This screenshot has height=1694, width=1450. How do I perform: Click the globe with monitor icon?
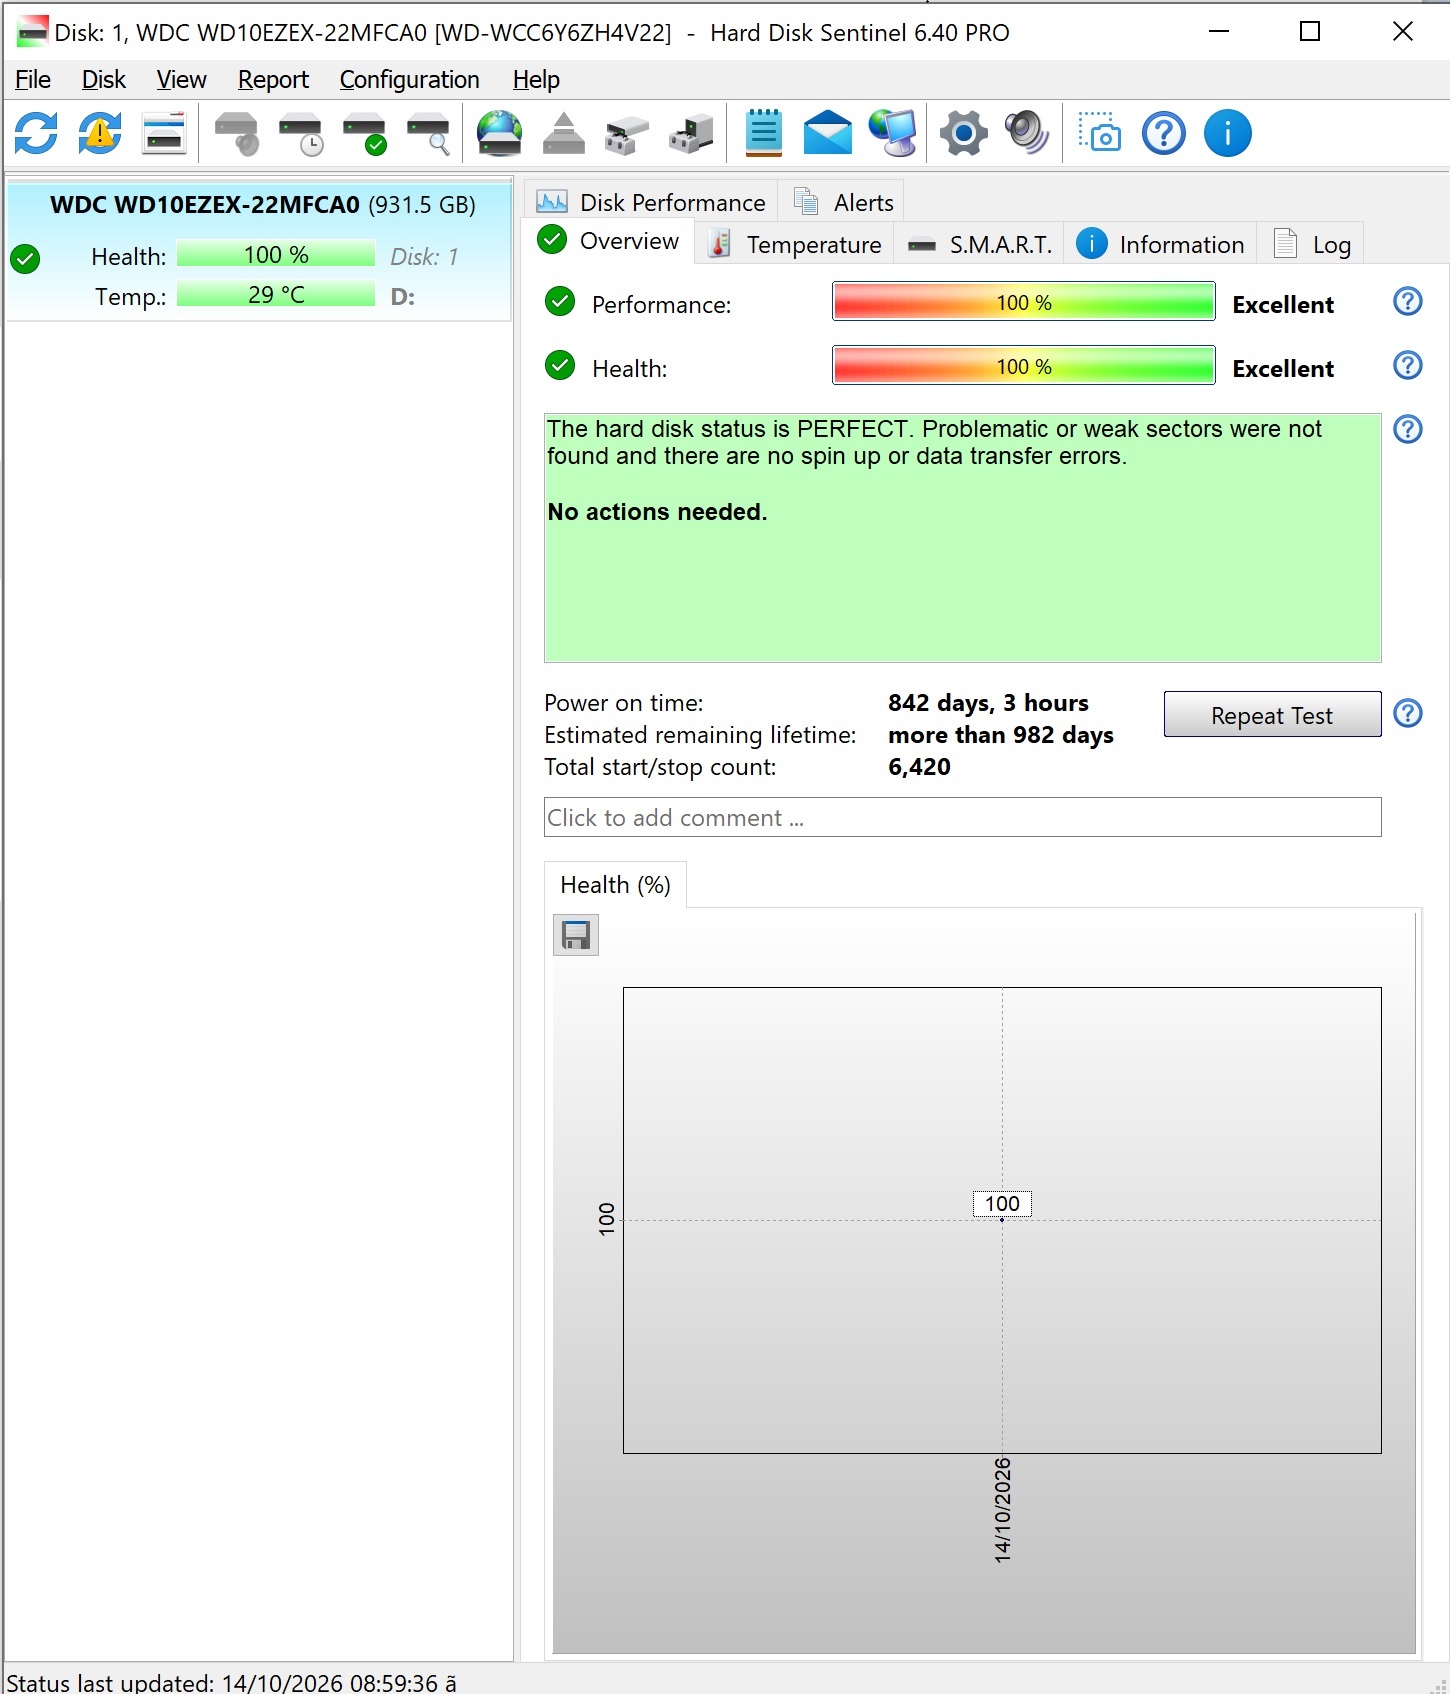click(x=892, y=133)
